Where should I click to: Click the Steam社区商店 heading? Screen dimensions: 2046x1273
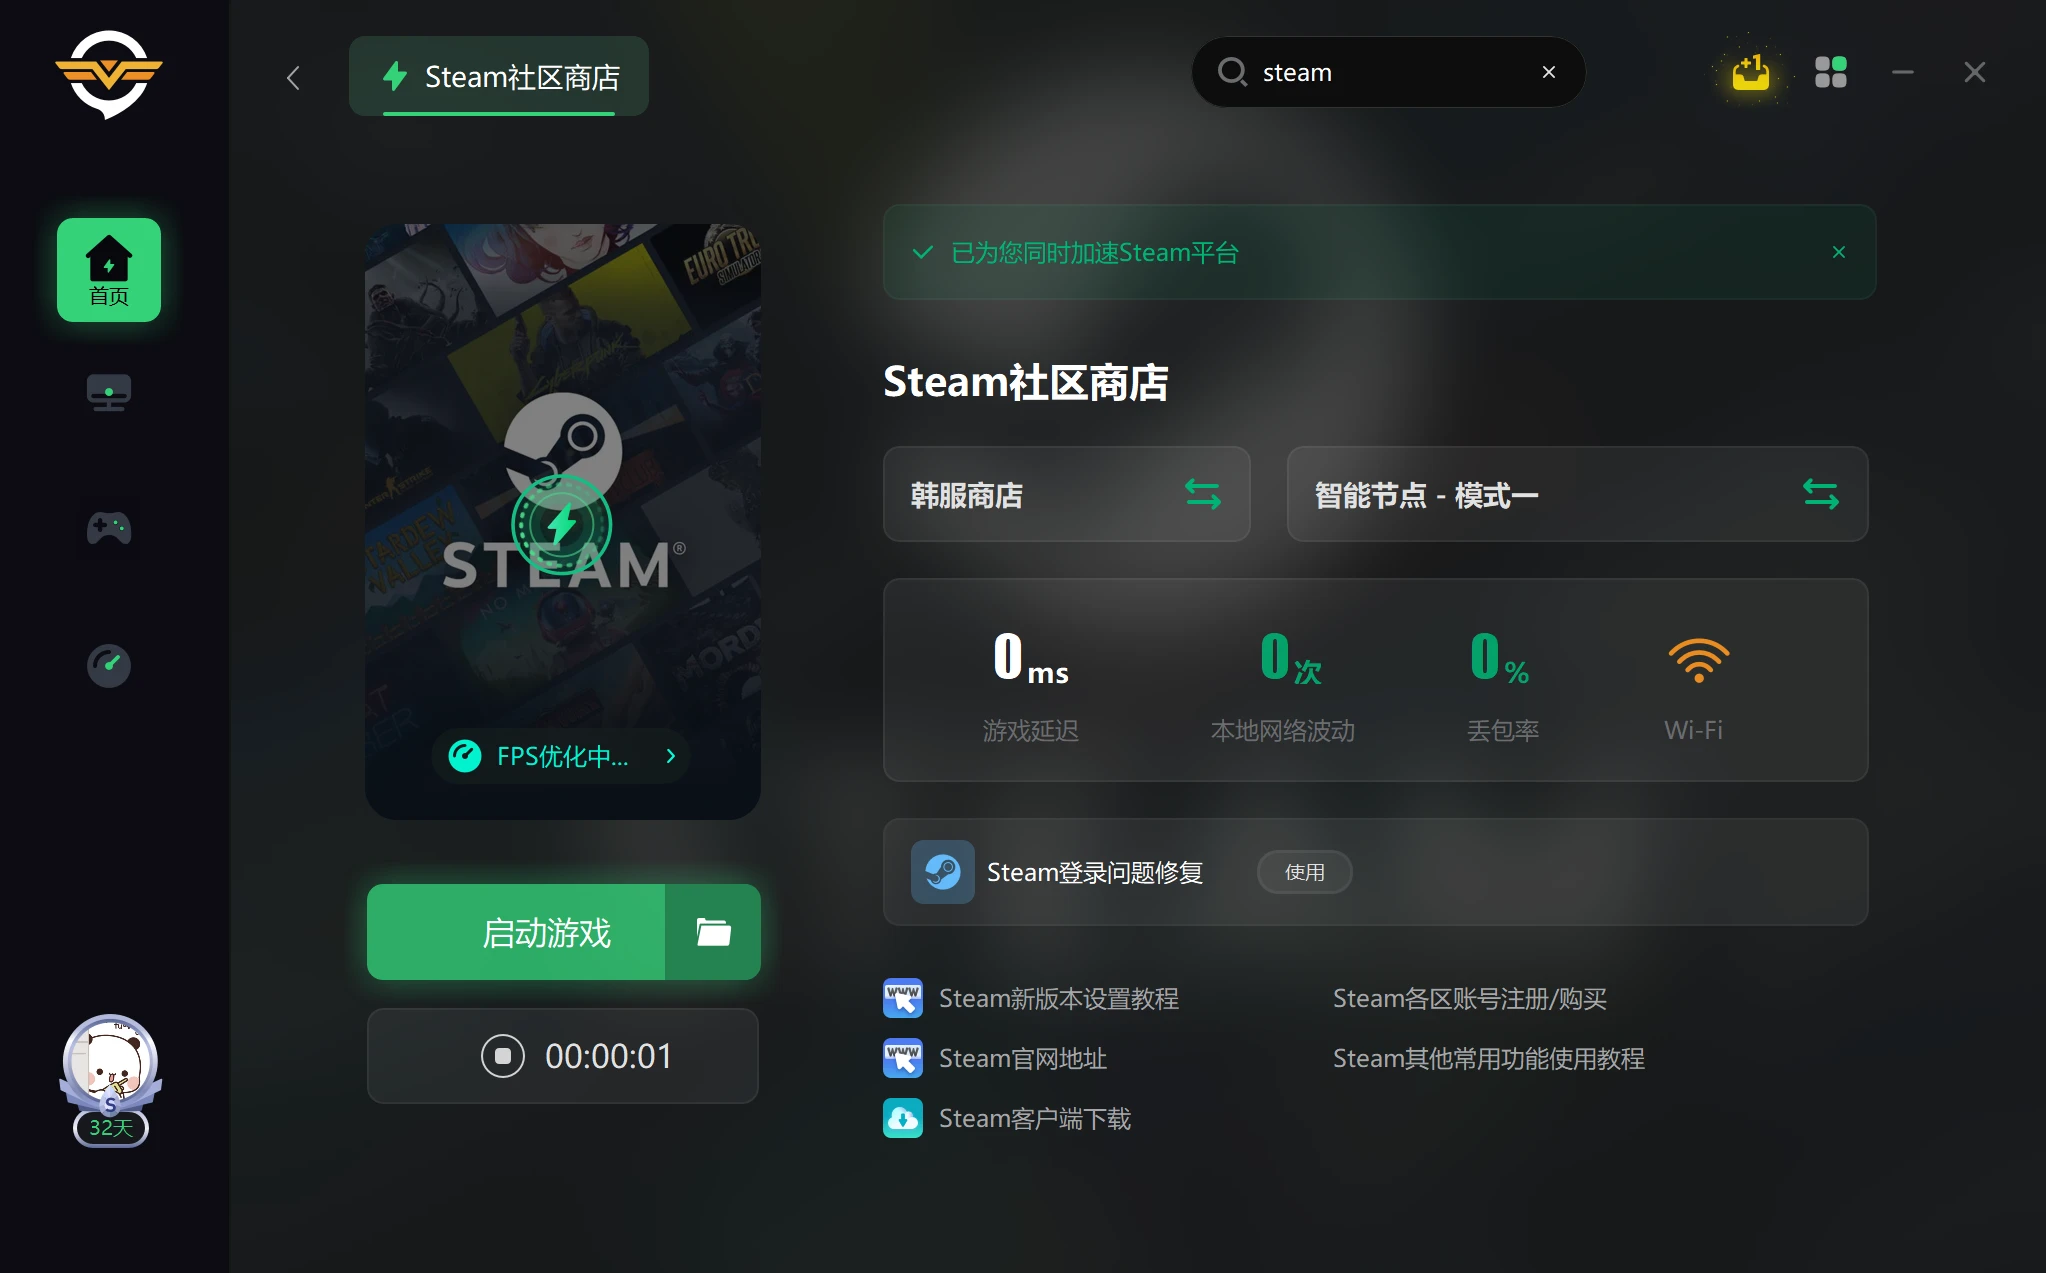[1026, 382]
